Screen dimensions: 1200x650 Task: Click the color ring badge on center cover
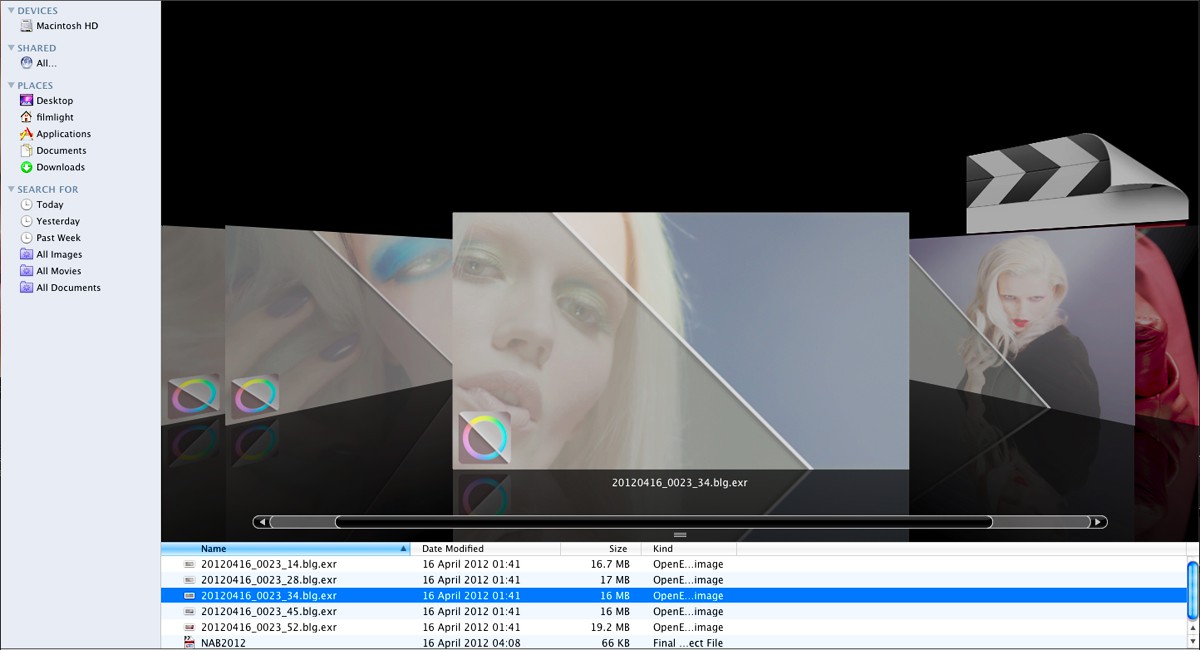[485, 437]
